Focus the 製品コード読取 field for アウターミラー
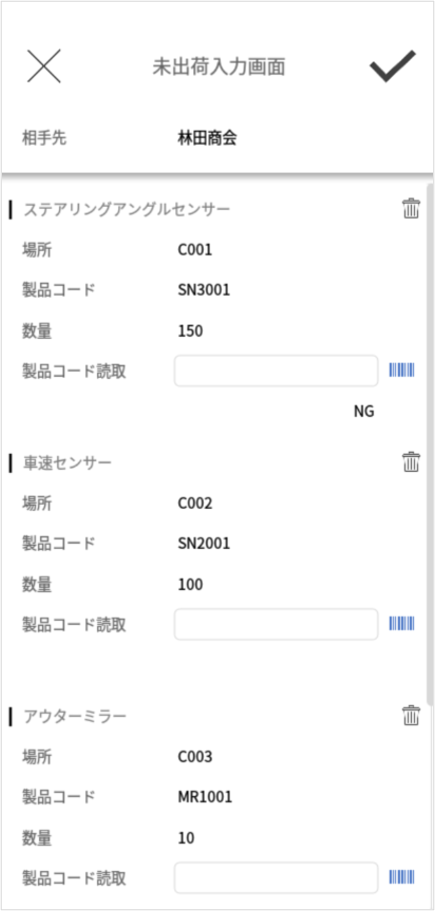The width and height of the screenshot is (435, 911). [276, 877]
